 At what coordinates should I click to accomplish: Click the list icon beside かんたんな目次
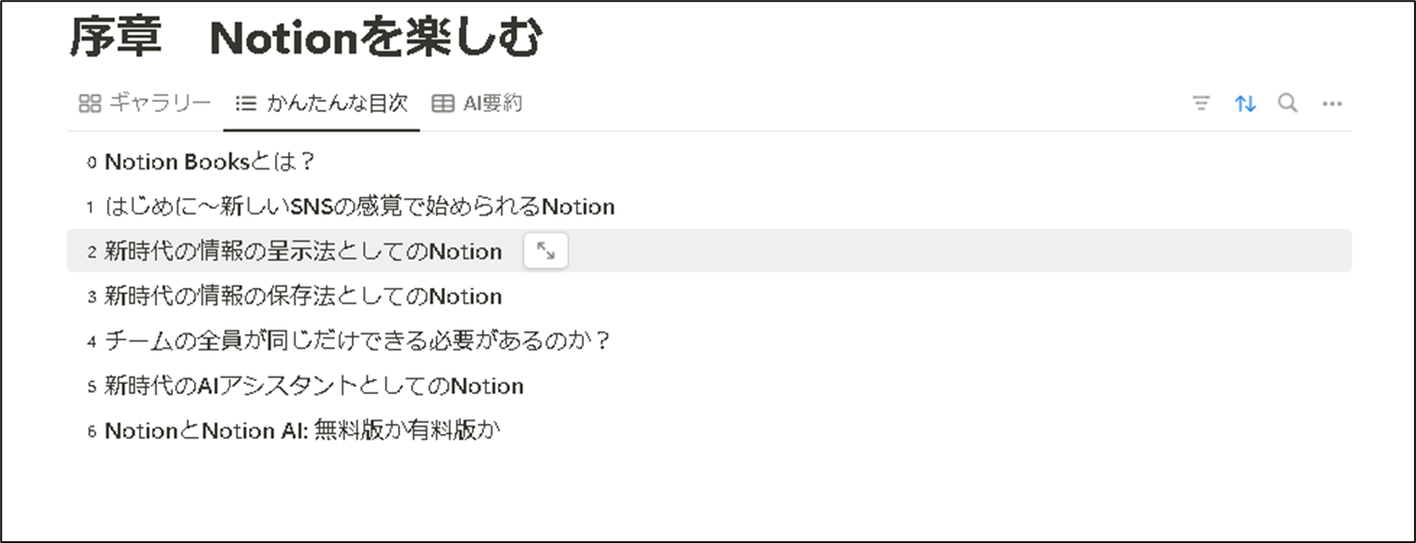pos(245,103)
